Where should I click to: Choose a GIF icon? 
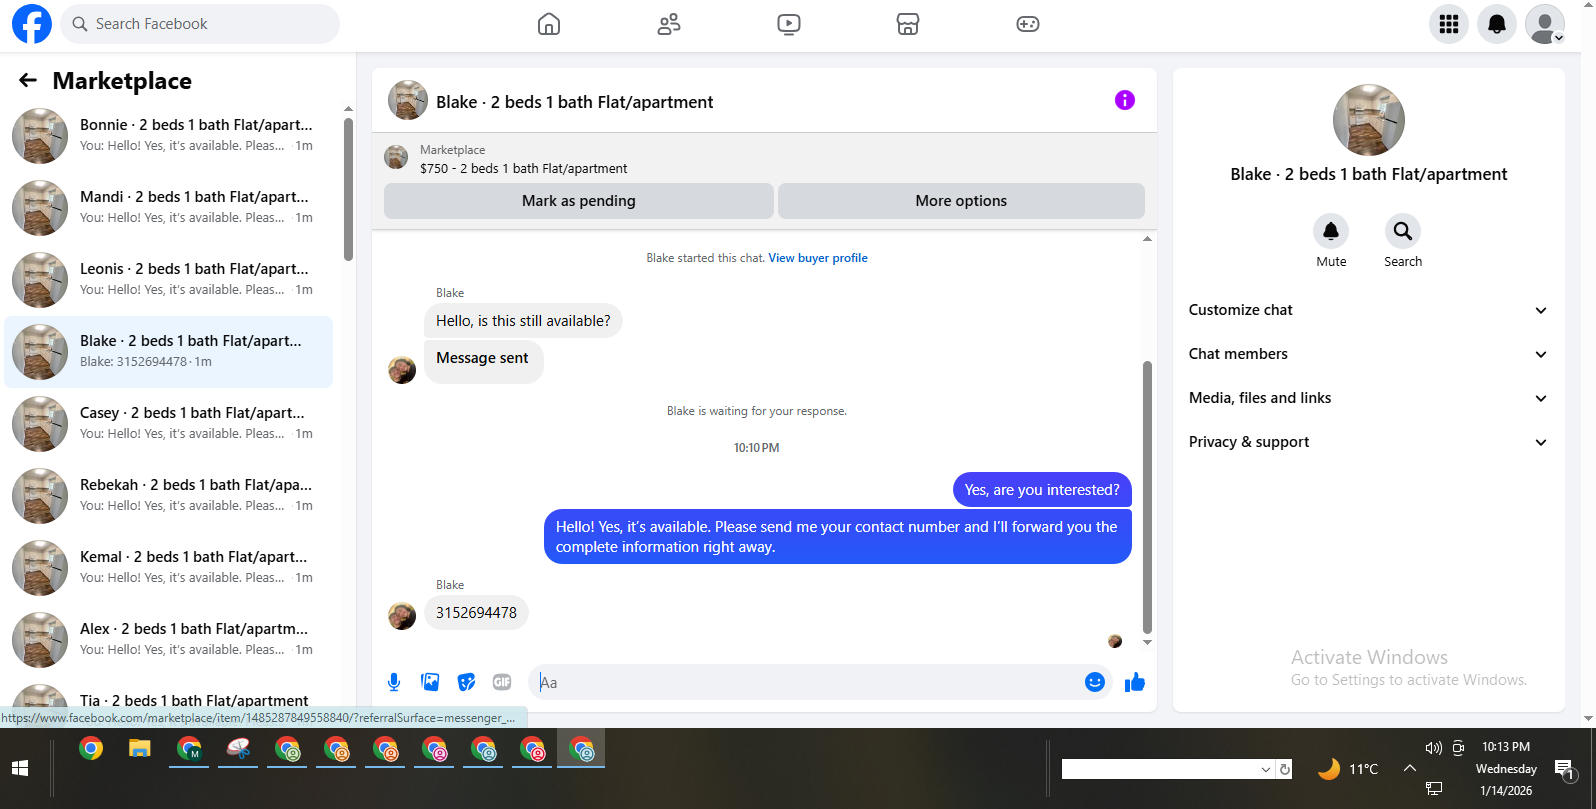(x=502, y=682)
